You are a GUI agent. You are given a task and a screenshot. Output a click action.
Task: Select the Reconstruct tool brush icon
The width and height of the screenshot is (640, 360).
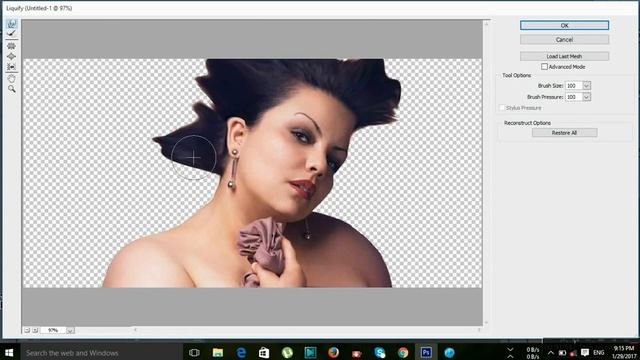coord(11,33)
